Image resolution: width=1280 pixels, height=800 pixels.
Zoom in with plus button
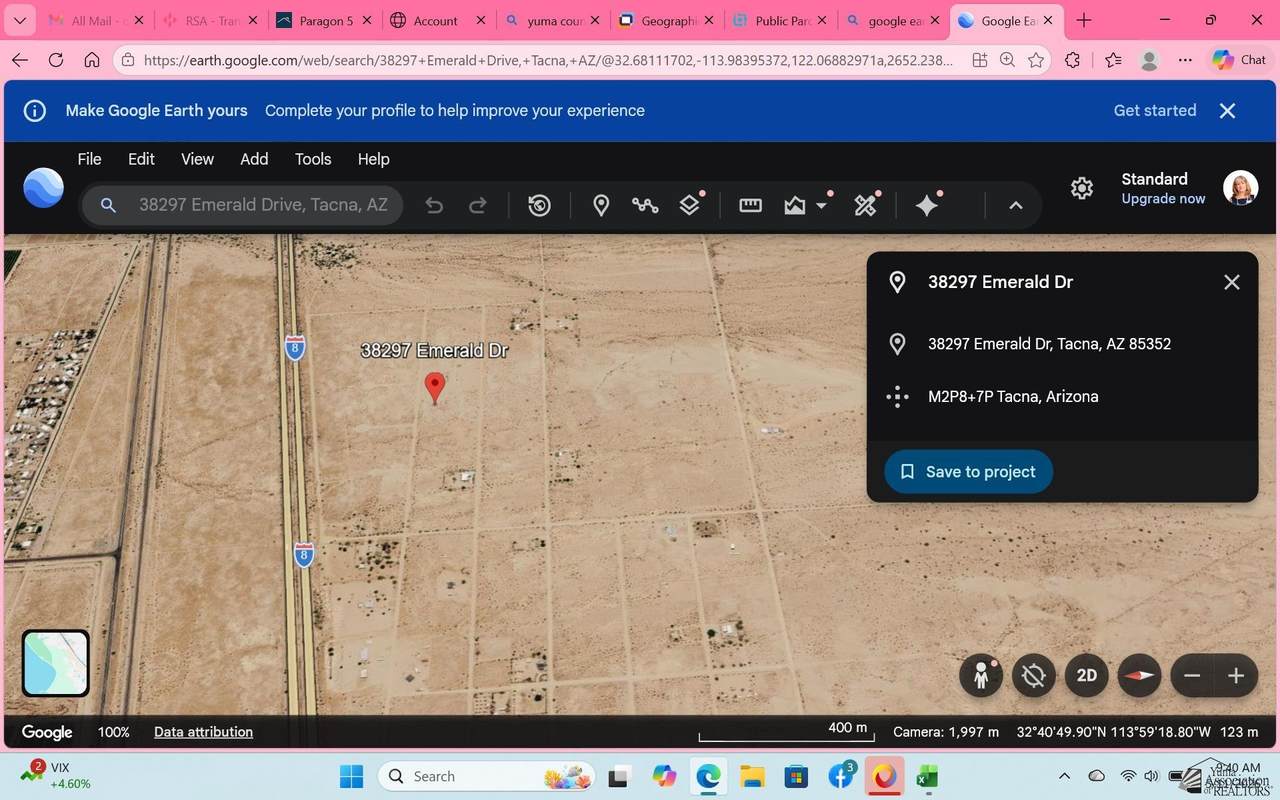tap(1236, 676)
